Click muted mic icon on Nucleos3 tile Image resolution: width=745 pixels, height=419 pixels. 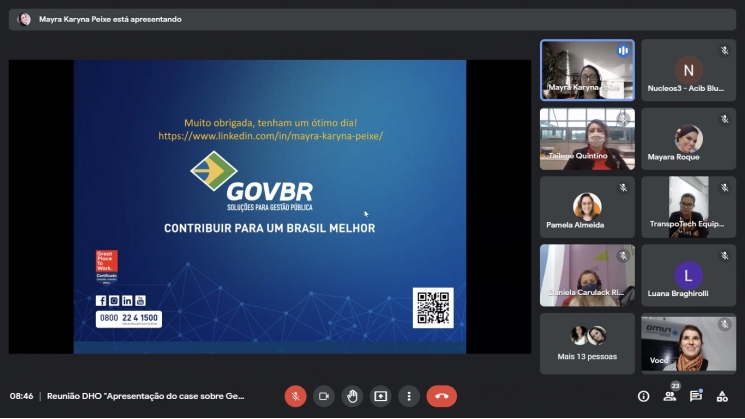pyautogui.click(x=725, y=50)
